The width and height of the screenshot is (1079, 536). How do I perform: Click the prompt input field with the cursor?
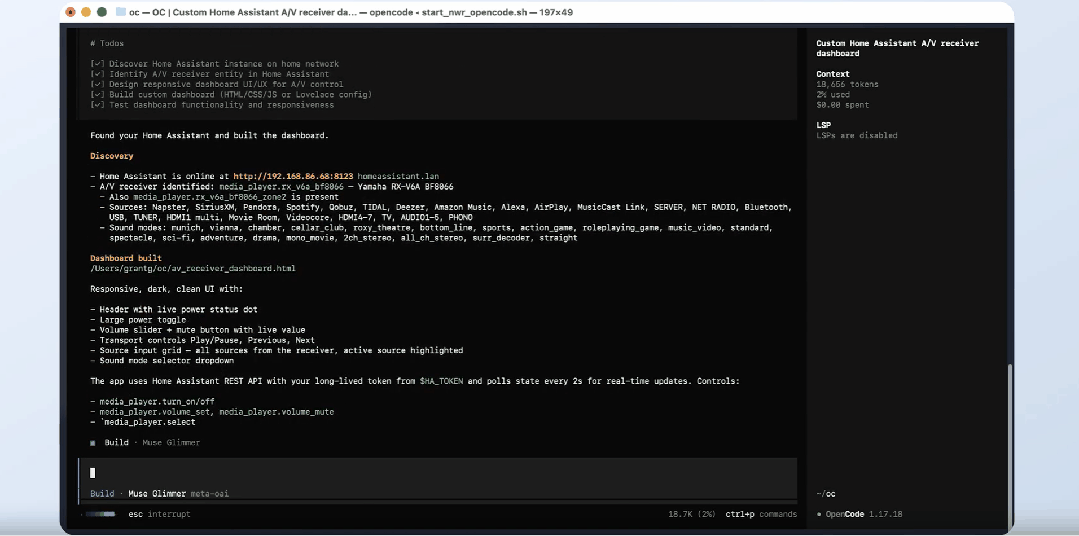[x=437, y=473]
